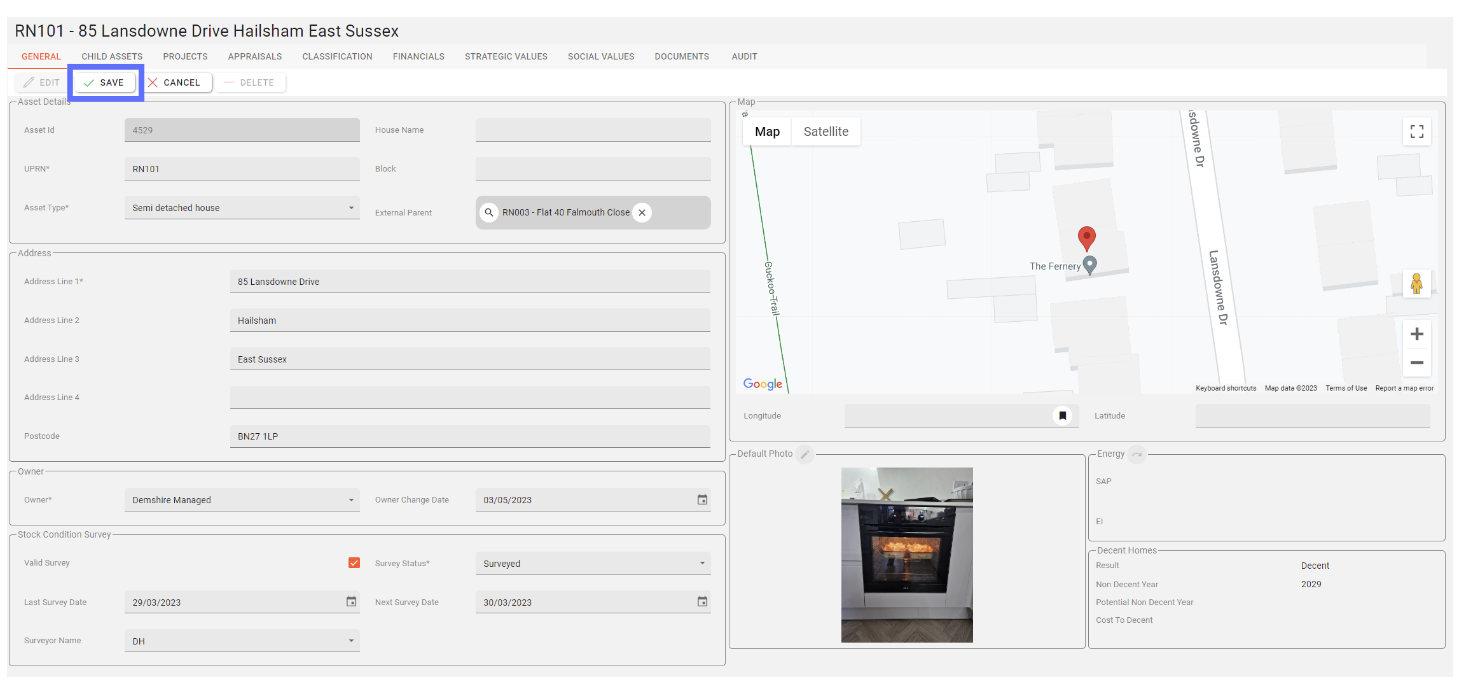The width and height of the screenshot is (1462, 685).
Task: Toggle fullscreen view of the map
Action: pyautogui.click(x=1416, y=131)
